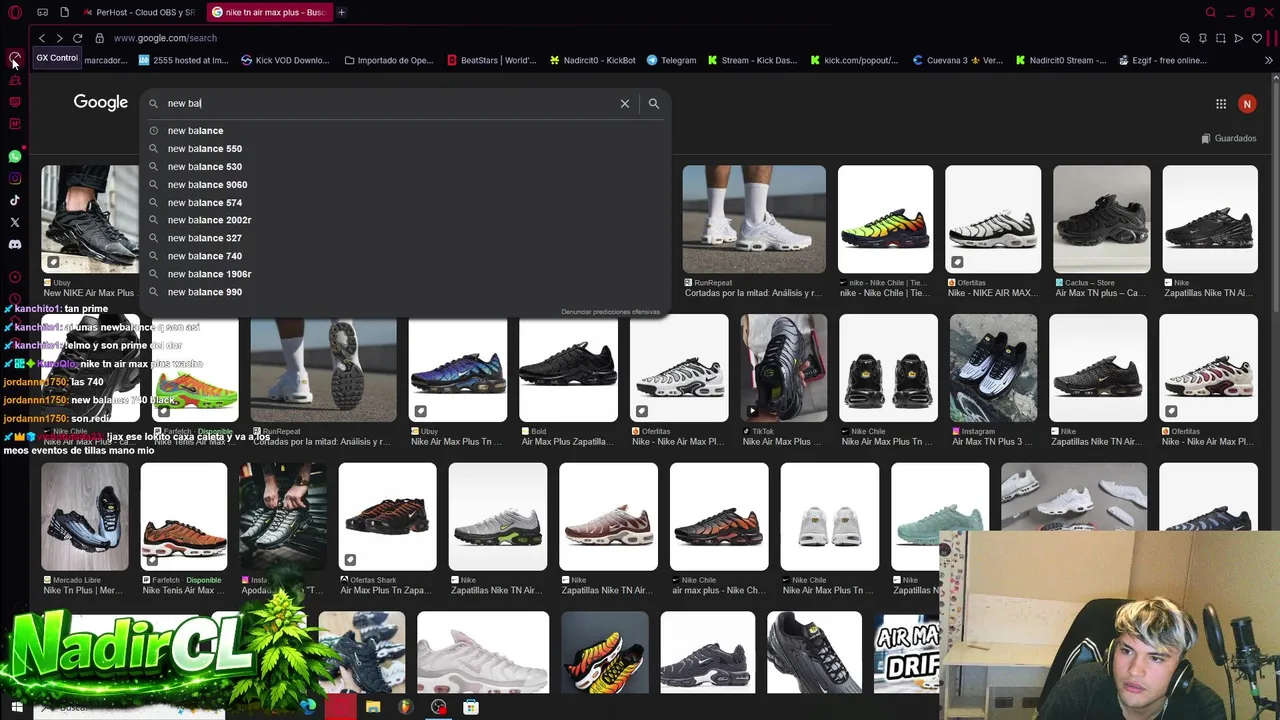Viewport: 1280px width, 720px height.
Task: Add page to bookmarks heart icon
Action: pyautogui.click(x=1257, y=38)
